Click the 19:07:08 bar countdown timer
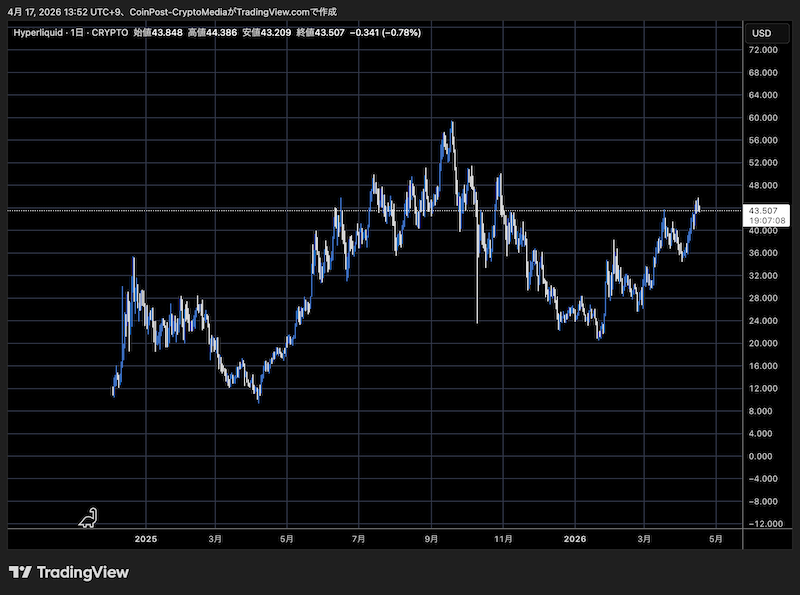The image size is (800, 595). click(x=764, y=220)
